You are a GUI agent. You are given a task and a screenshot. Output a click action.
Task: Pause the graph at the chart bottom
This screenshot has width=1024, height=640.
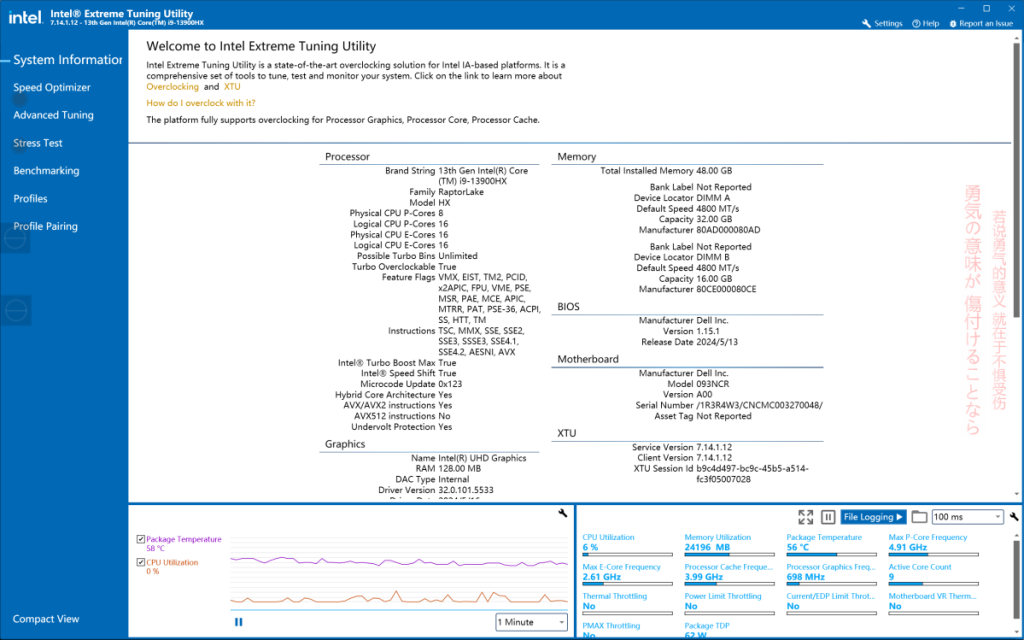238,622
